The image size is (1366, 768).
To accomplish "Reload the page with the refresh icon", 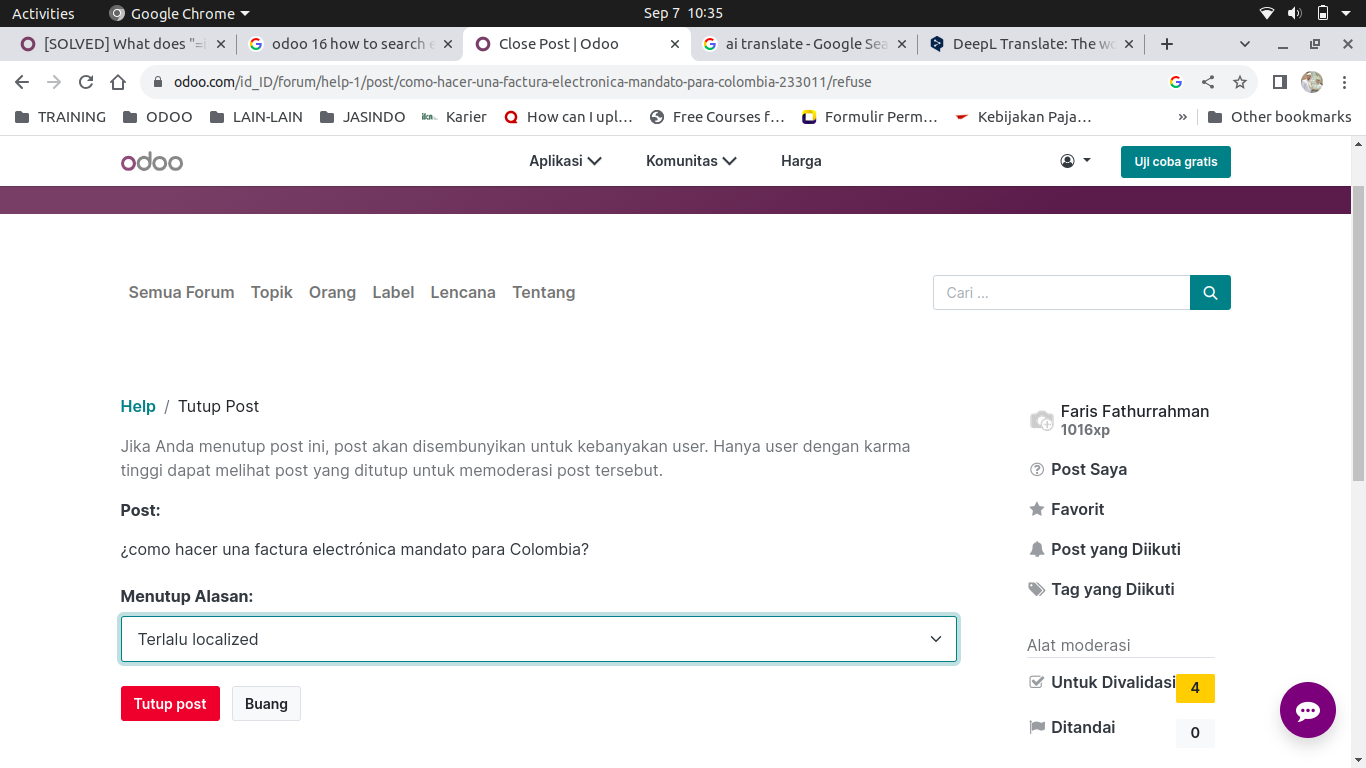I will pos(86,82).
